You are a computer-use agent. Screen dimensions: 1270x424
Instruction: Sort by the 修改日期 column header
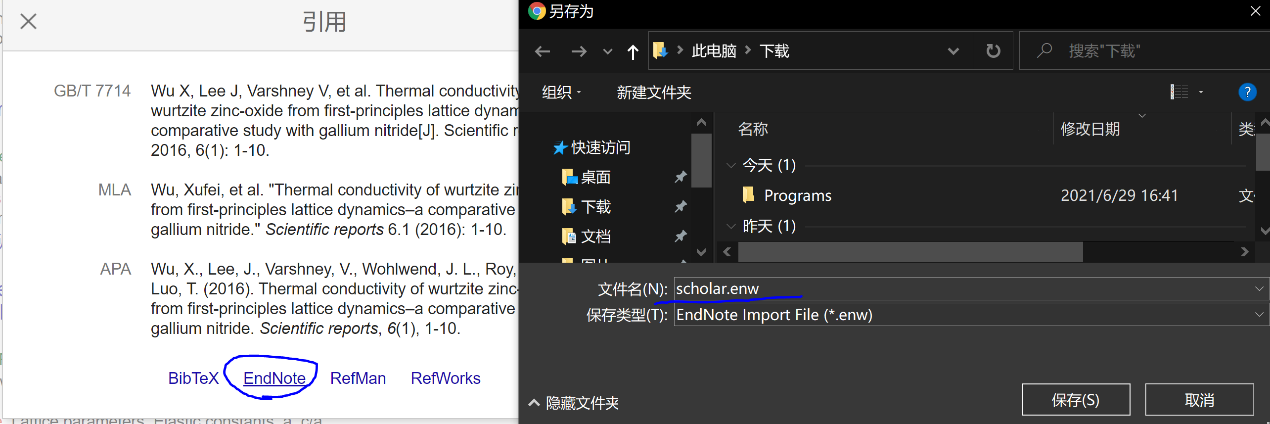tap(1090, 129)
